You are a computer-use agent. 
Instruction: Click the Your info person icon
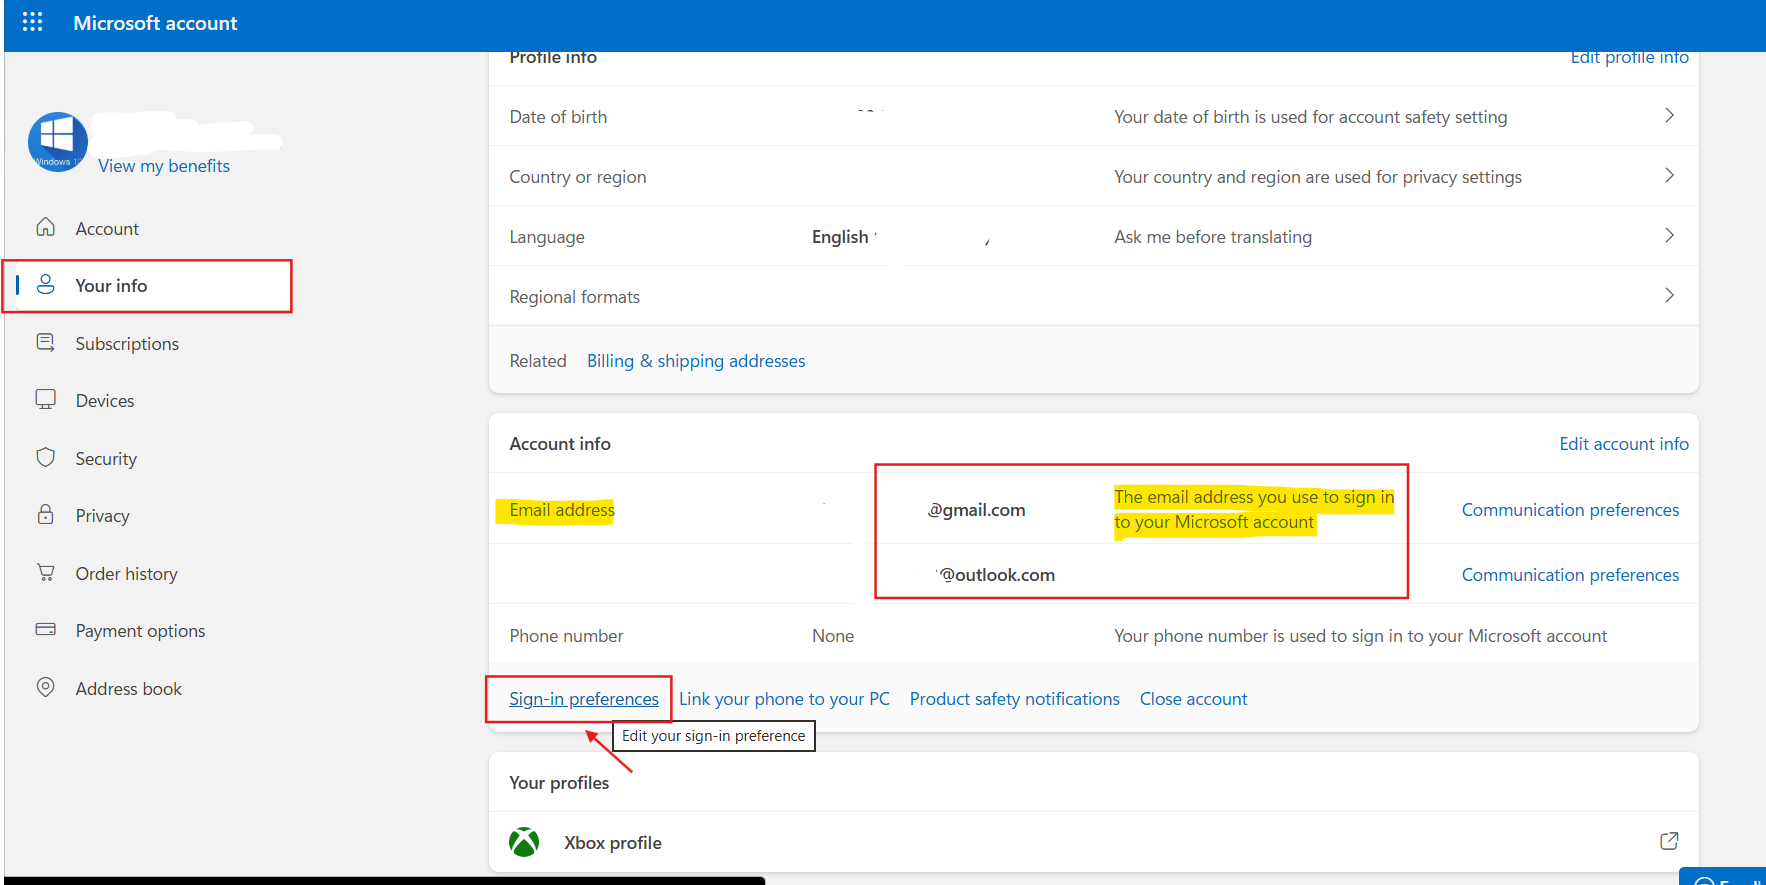click(45, 284)
